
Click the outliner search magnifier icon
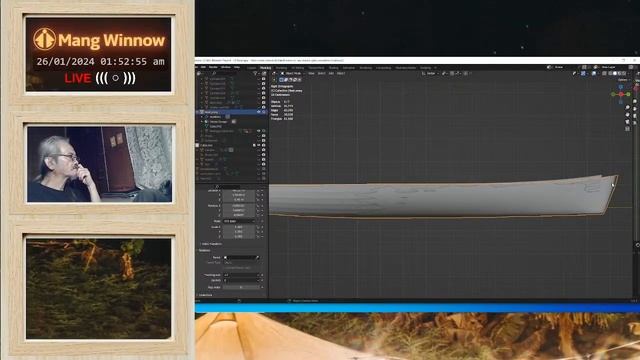[213, 73]
